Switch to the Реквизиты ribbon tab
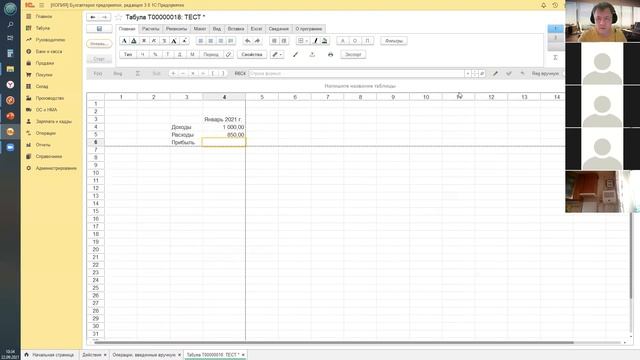 coord(176,29)
